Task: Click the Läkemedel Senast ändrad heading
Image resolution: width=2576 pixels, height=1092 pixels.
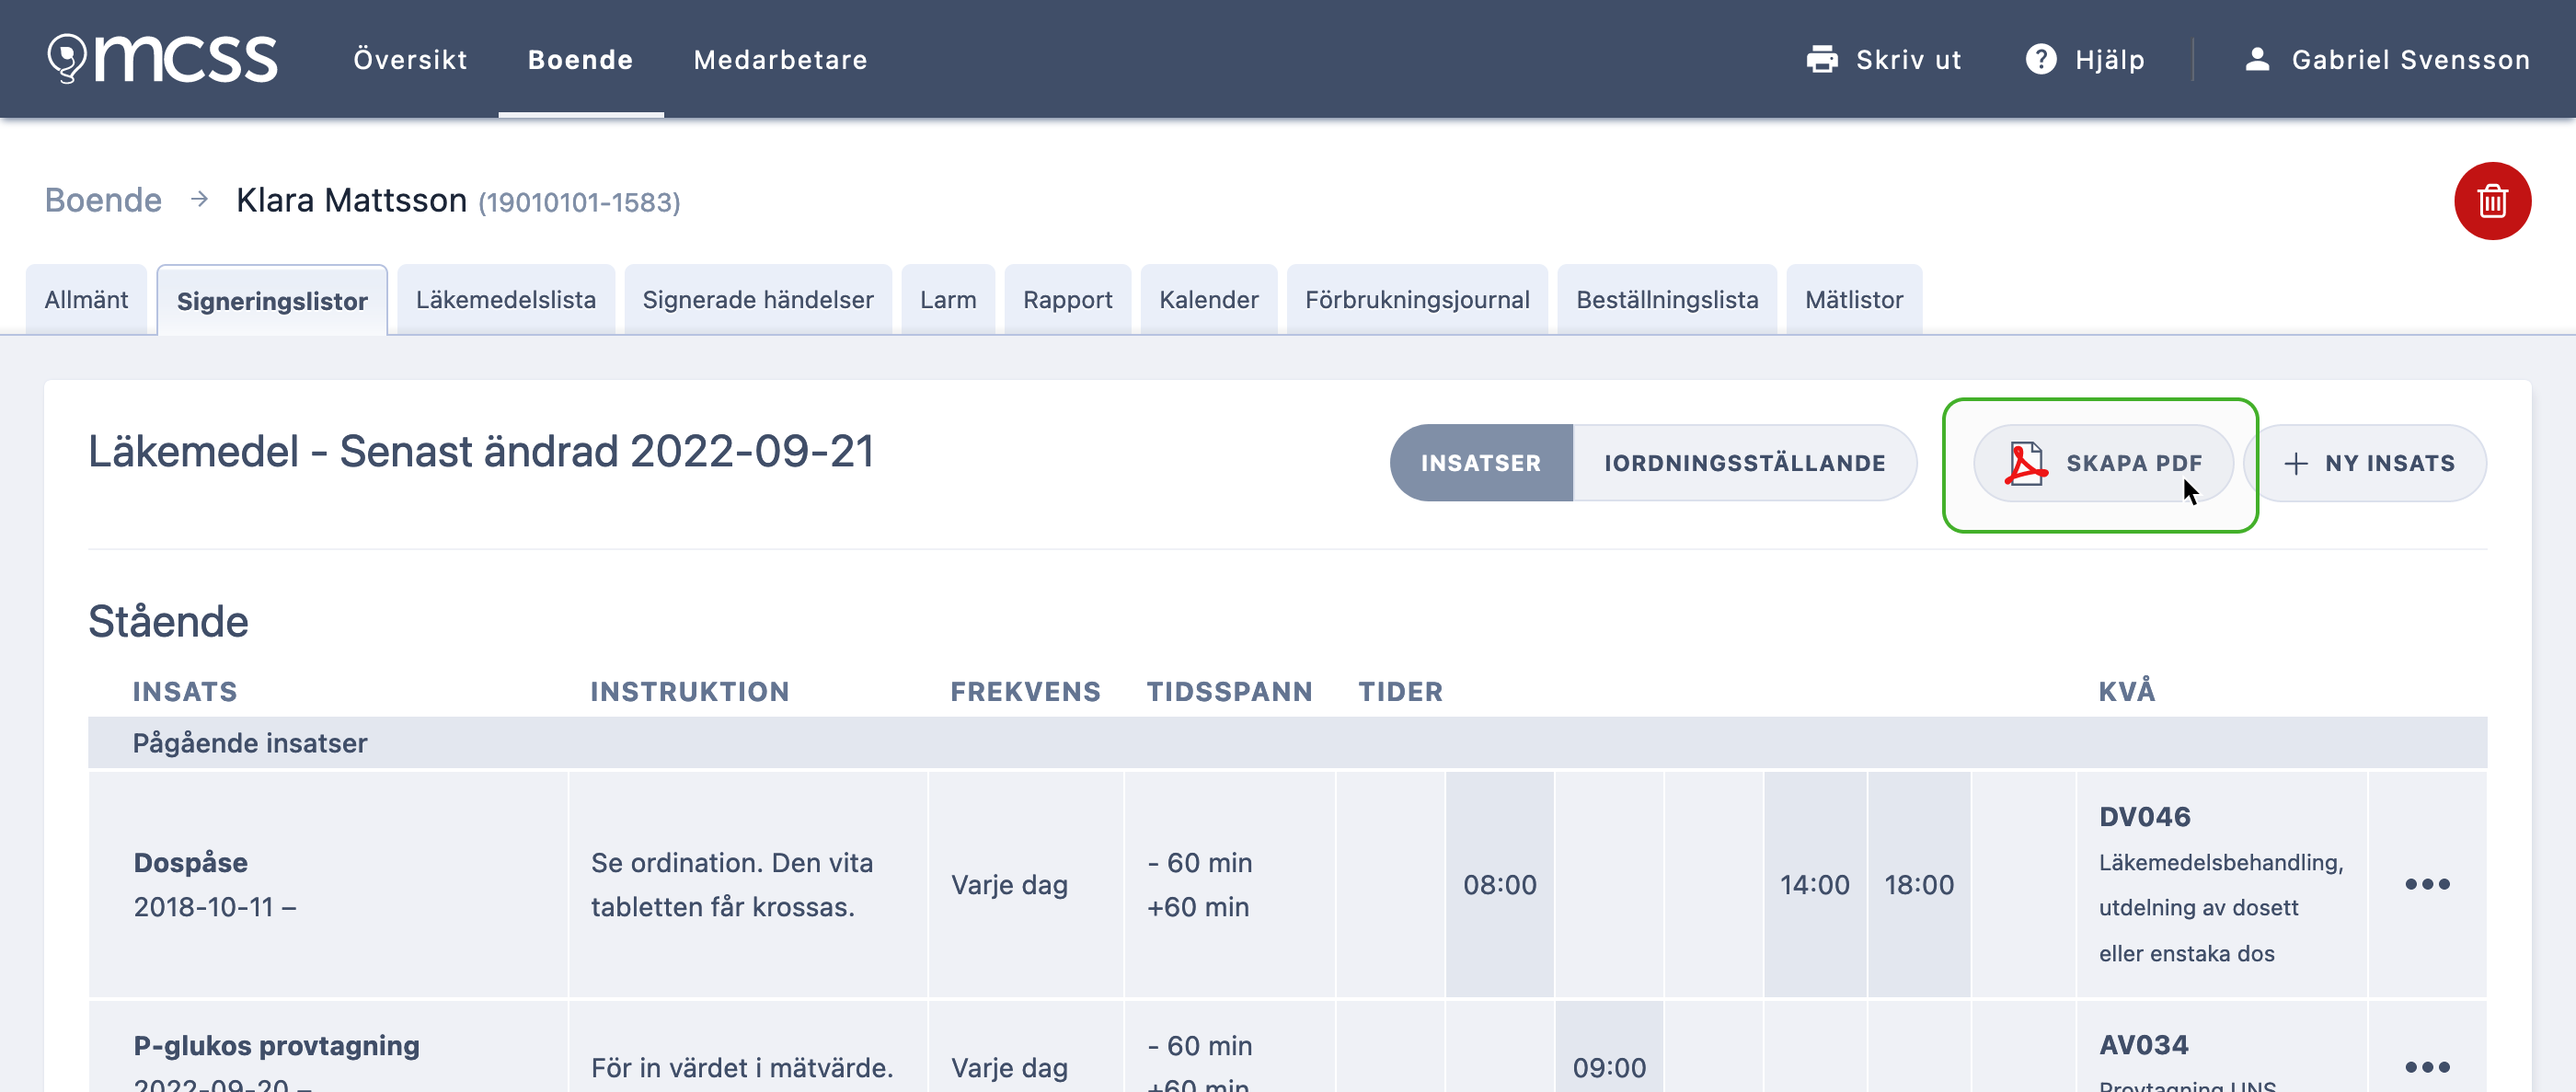Action: tap(481, 452)
